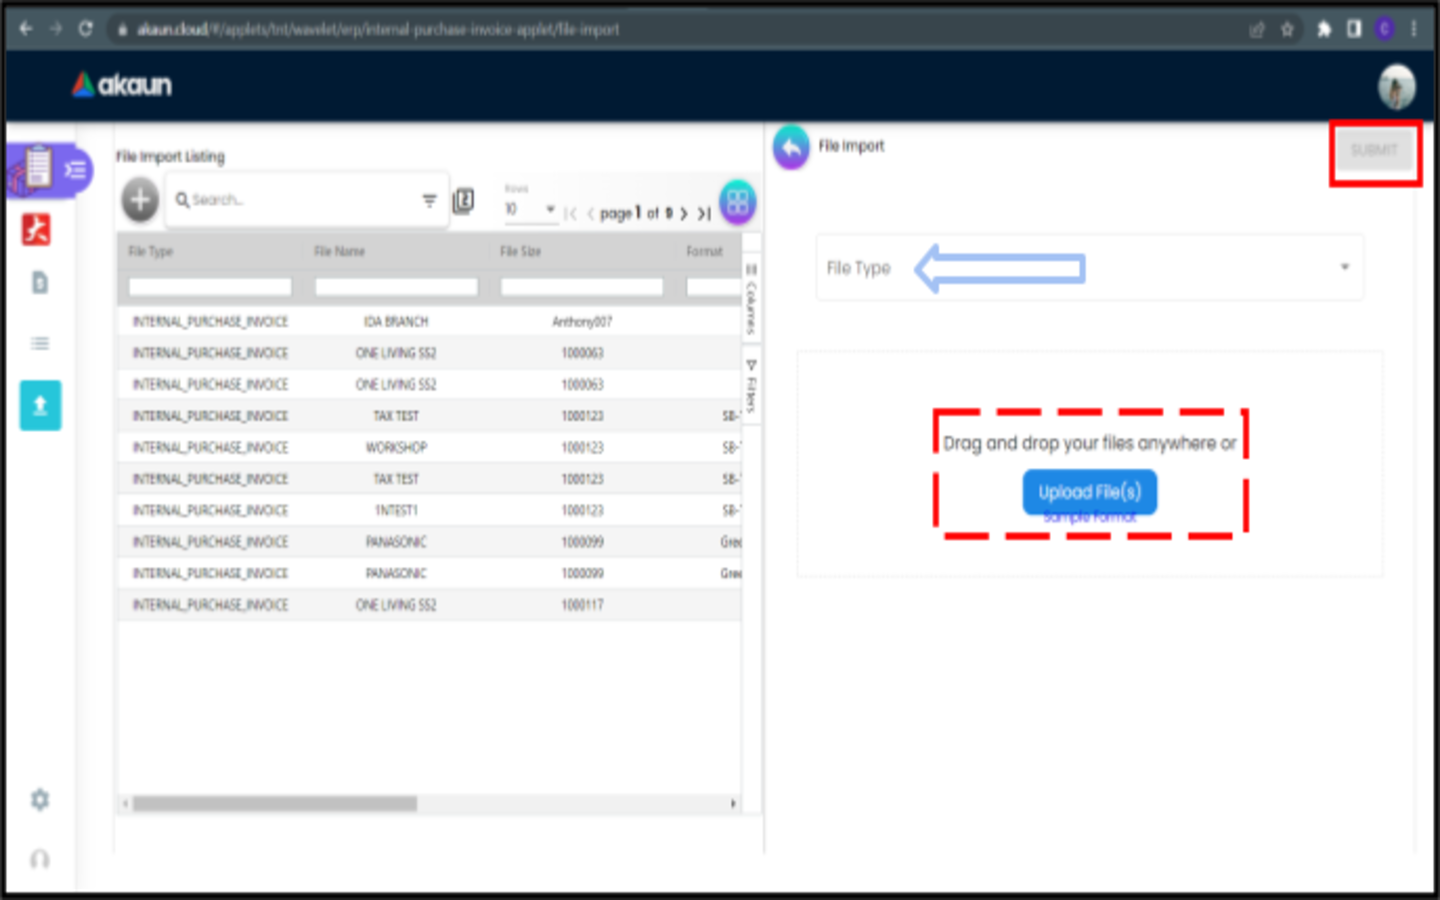This screenshot has width=1440, height=900.
Task: Select the WORKSHOP file name cell
Action: [x=396, y=448]
